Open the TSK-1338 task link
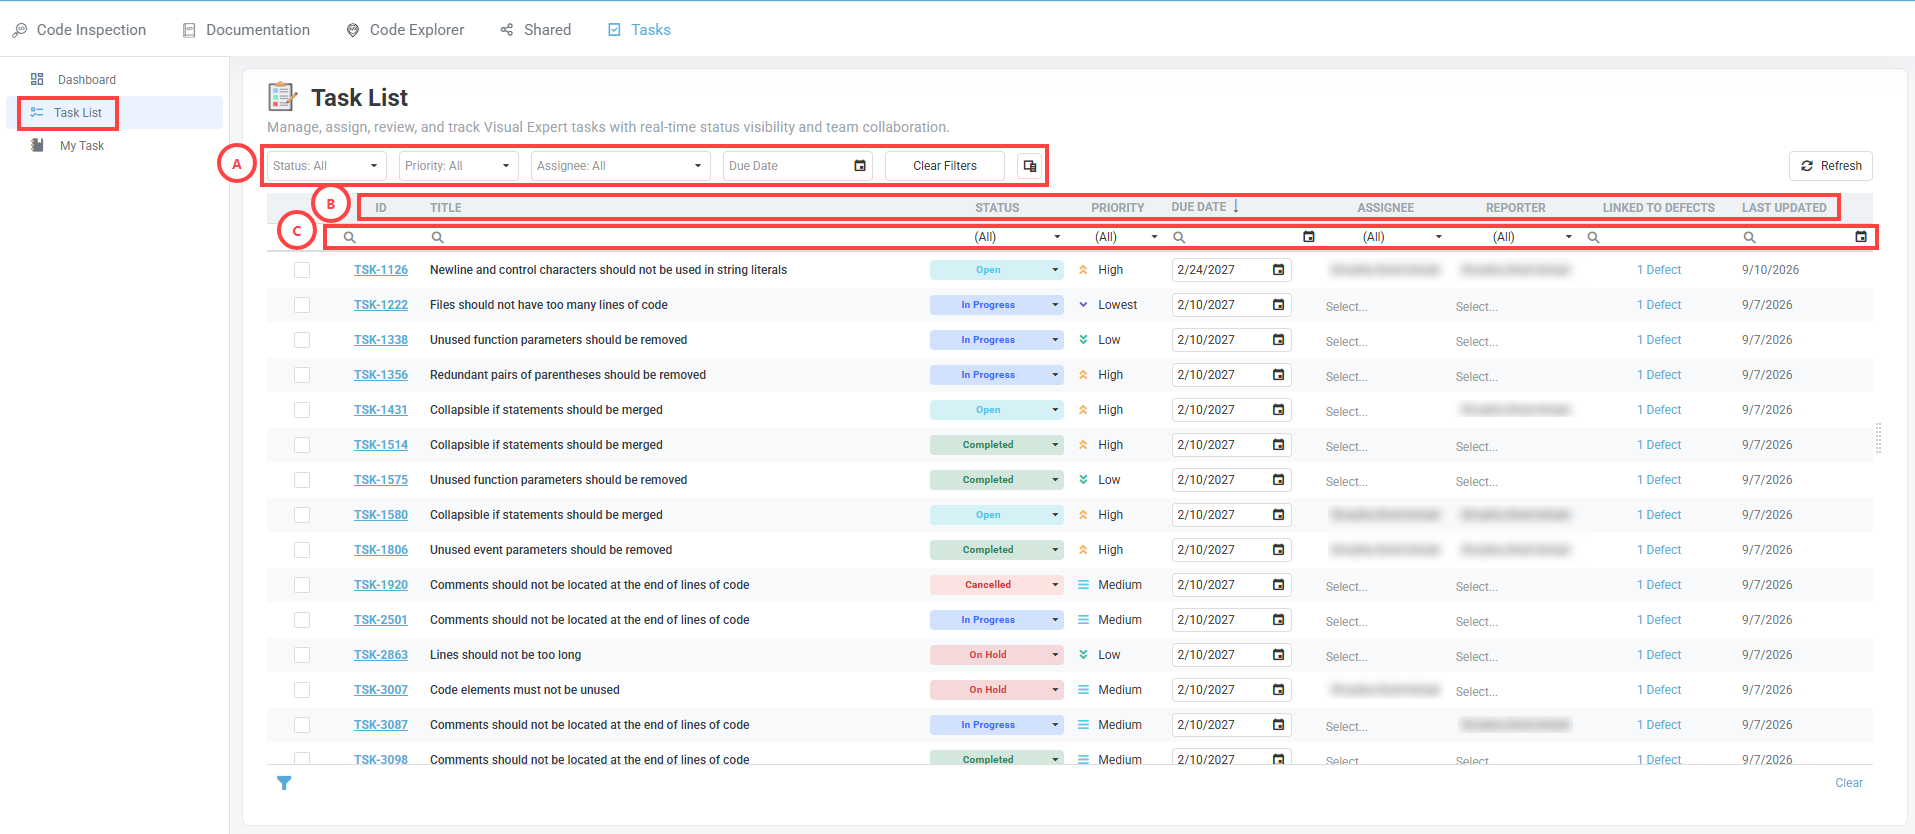Viewport: 1915px width, 834px height. point(381,340)
